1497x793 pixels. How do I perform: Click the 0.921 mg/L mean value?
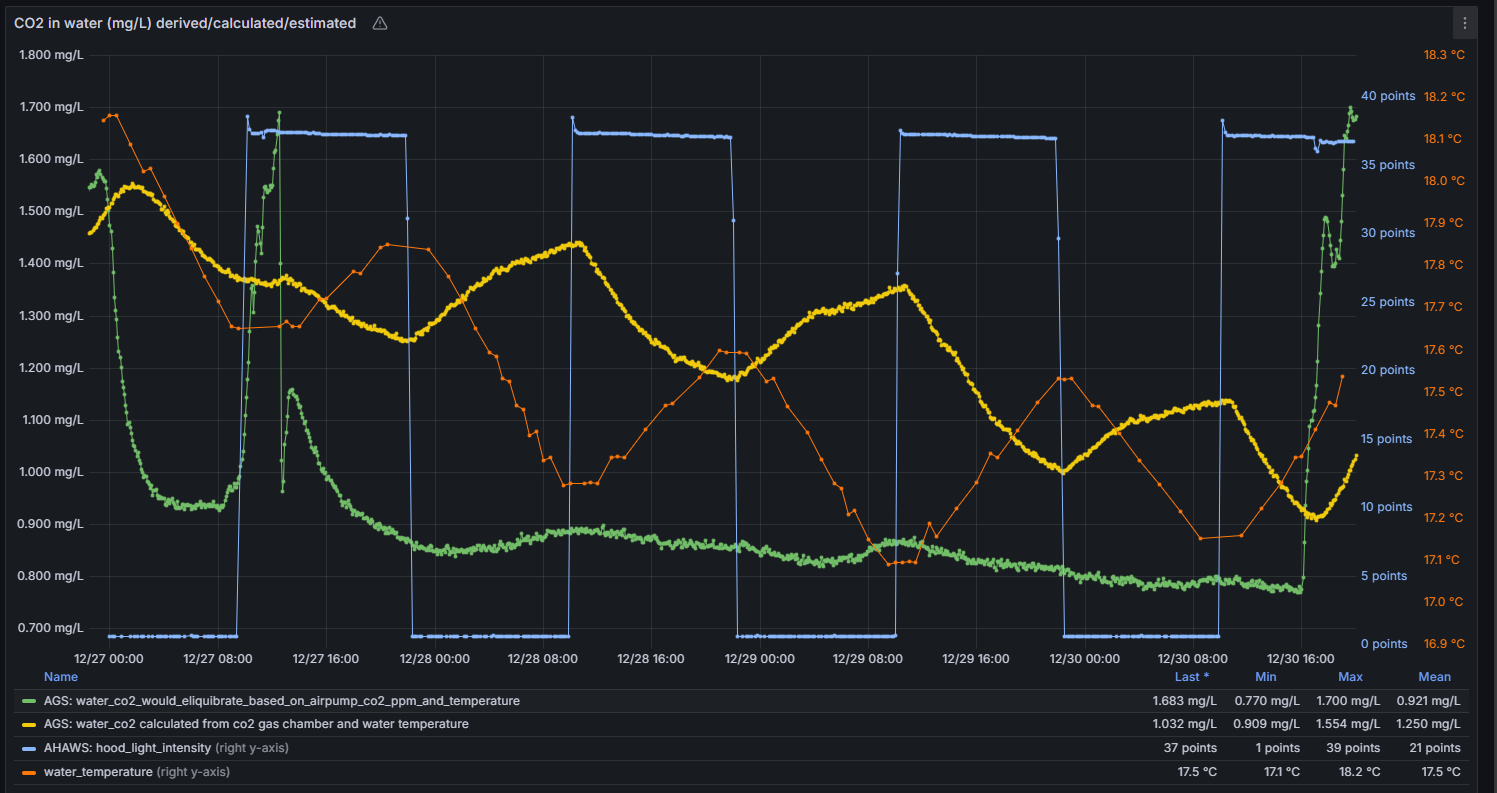1428,701
